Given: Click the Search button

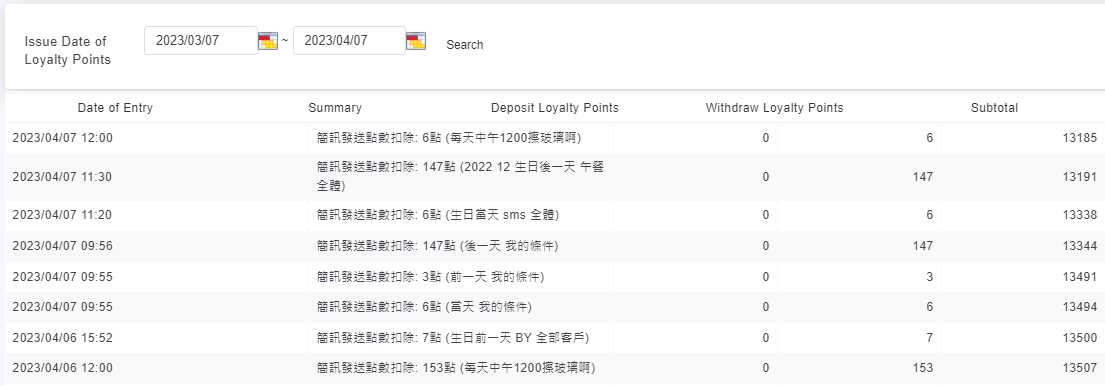Looking at the screenshot, I should tap(464, 44).
